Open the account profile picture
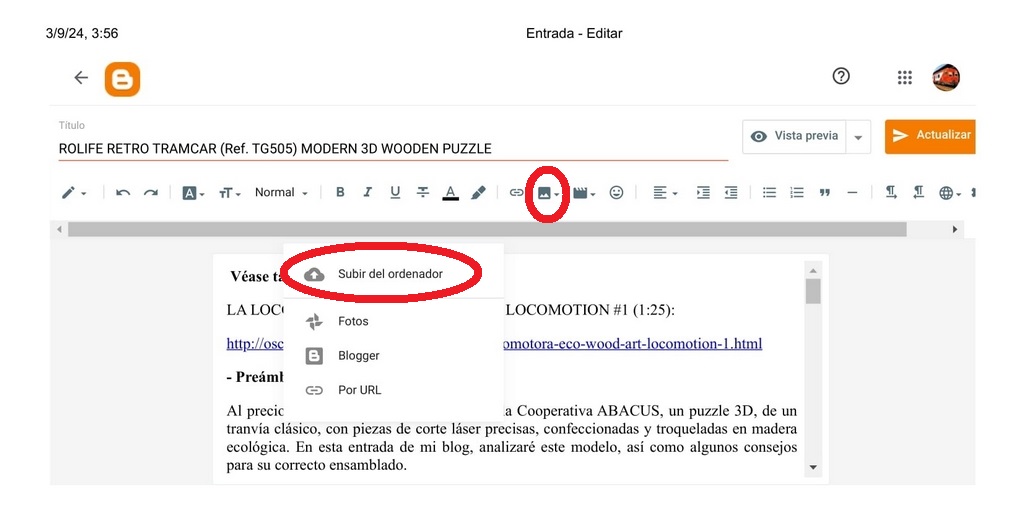1024x520 pixels. [946, 77]
